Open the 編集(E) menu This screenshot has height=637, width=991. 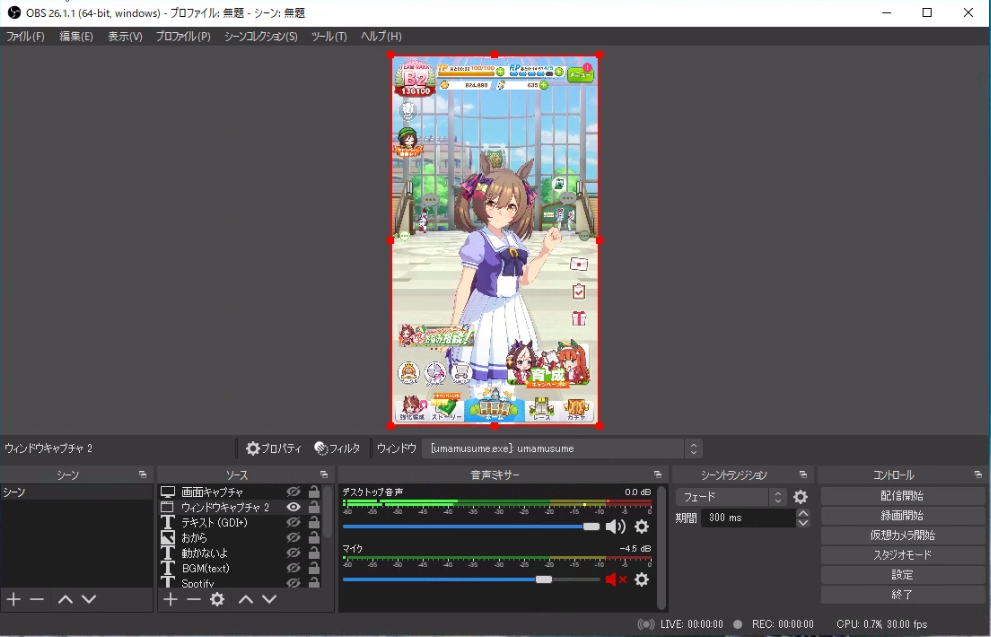click(x=76, y=37)
